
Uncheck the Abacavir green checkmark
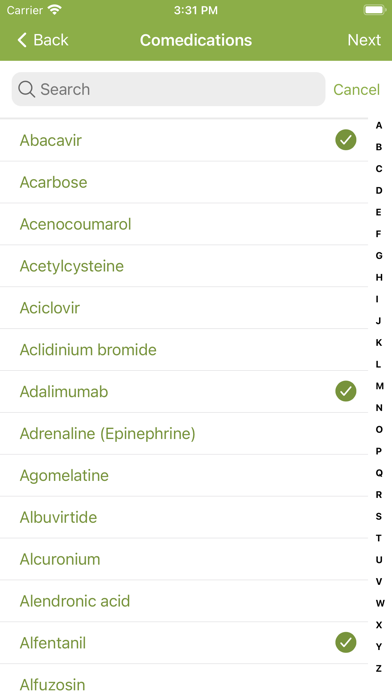click(x=345, y=140)
